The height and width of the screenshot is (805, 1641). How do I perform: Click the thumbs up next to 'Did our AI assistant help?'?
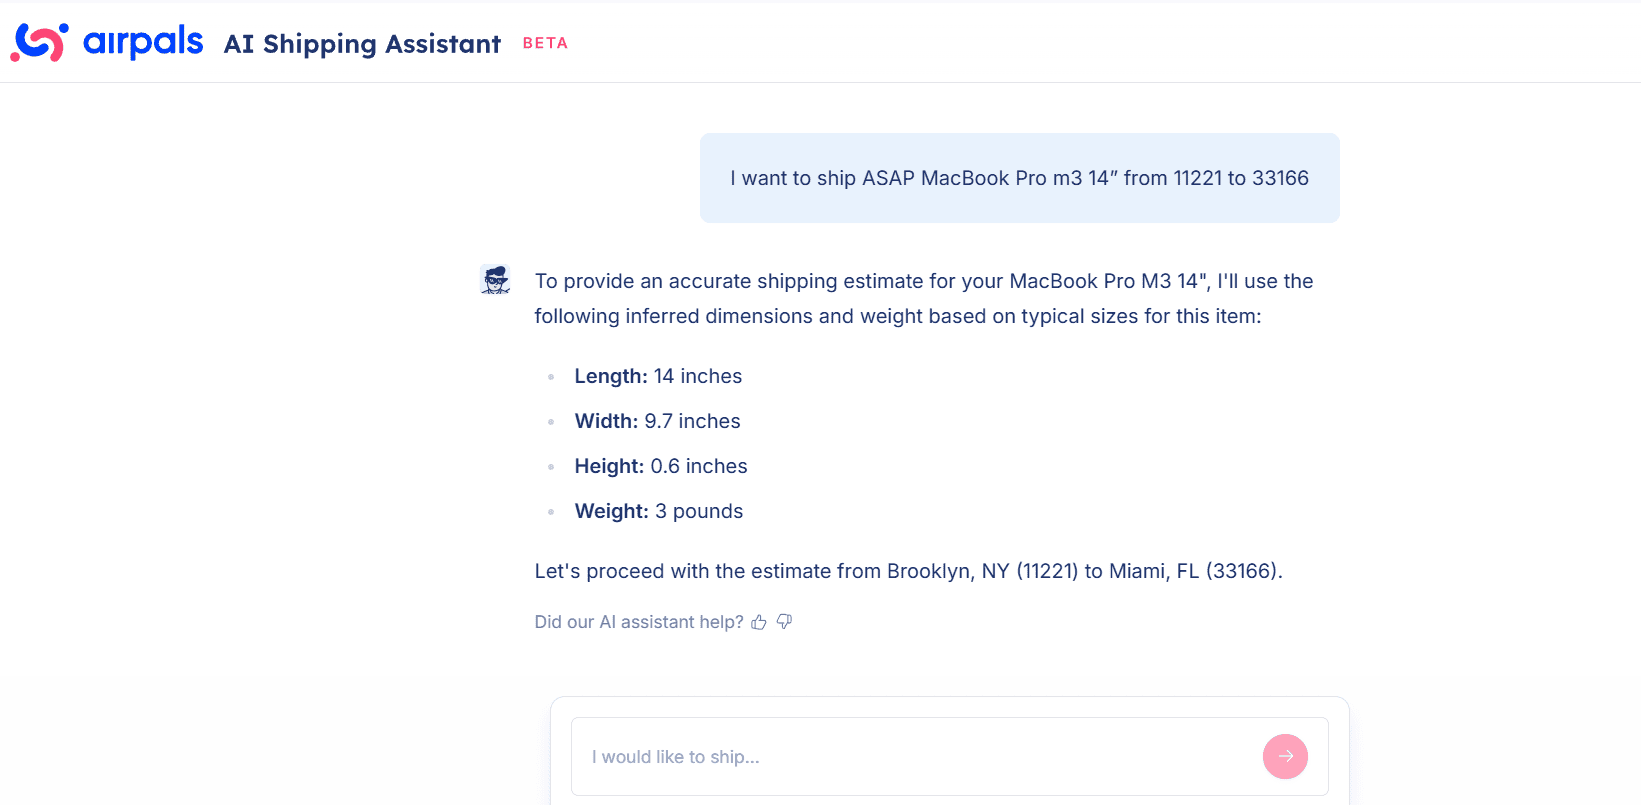758,622
